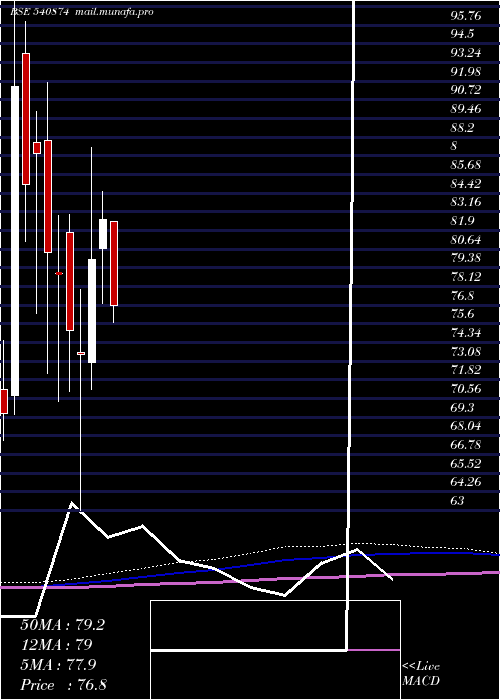500x700 pixels.
Task: Click the 74.34 price axis label
Action: pyautogui.click(x=466, y=333)
